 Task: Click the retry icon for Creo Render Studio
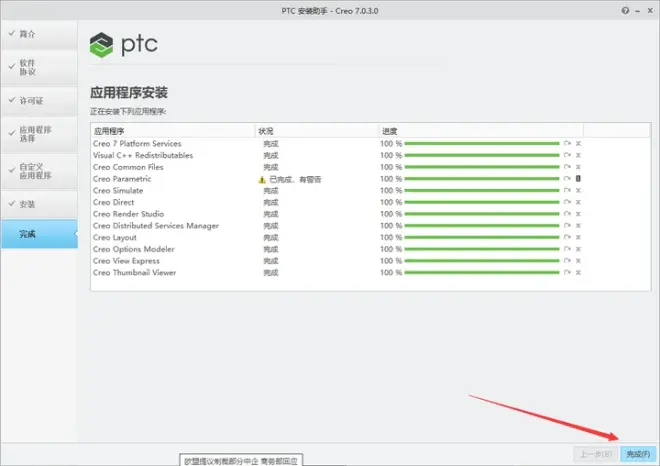pos(567,214)
